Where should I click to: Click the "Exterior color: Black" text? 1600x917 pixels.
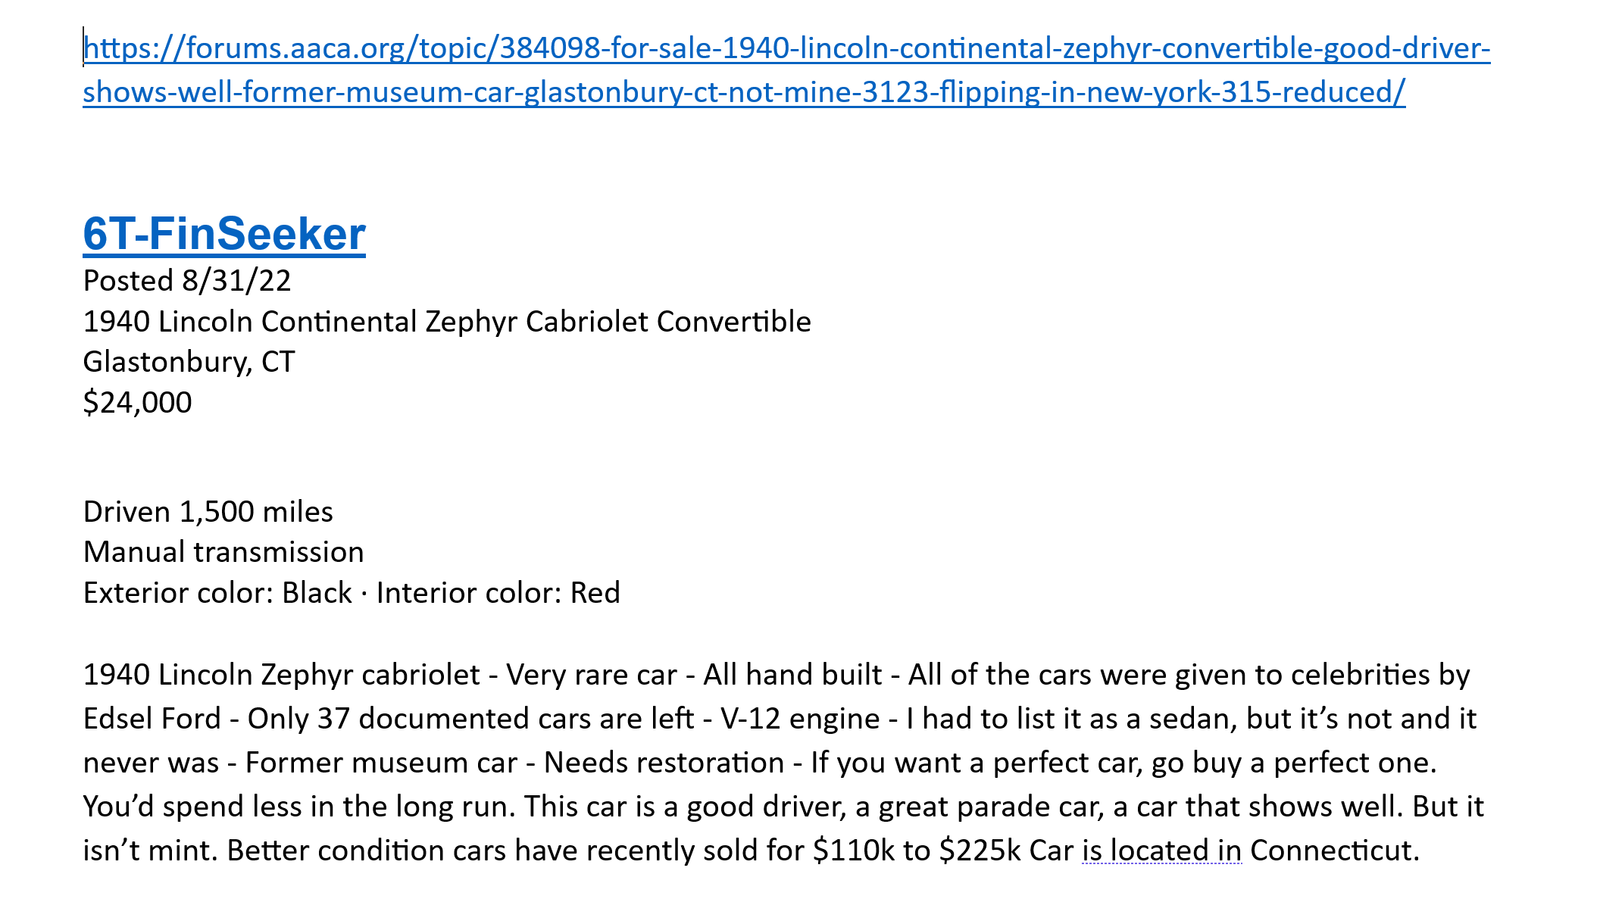pyautogui.click(x=217, y=593)
